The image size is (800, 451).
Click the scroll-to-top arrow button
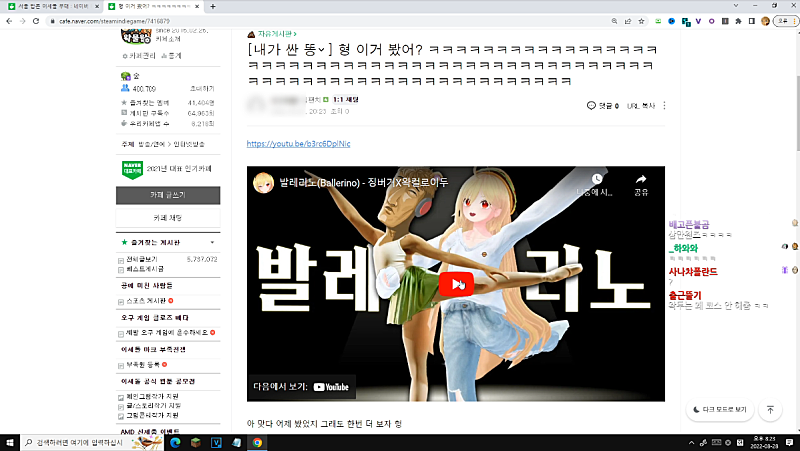click(769, 409)
